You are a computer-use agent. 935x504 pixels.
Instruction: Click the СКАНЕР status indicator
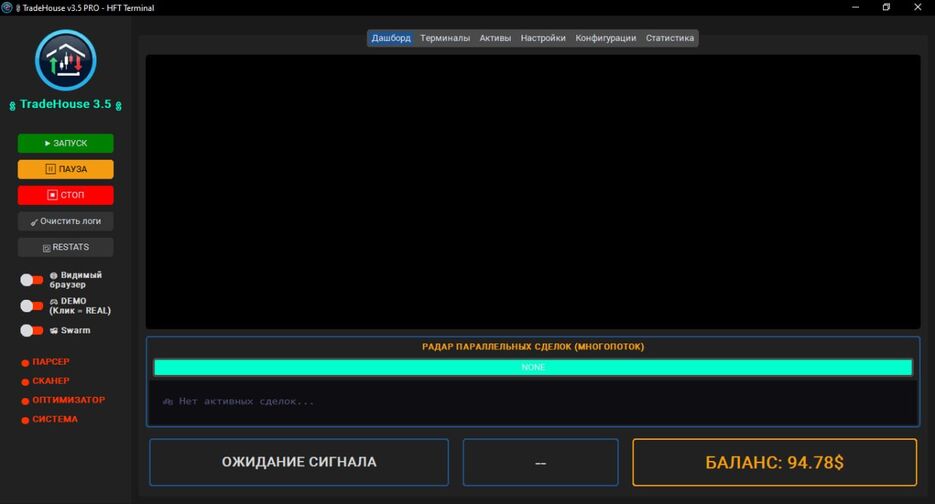(45, 381)
